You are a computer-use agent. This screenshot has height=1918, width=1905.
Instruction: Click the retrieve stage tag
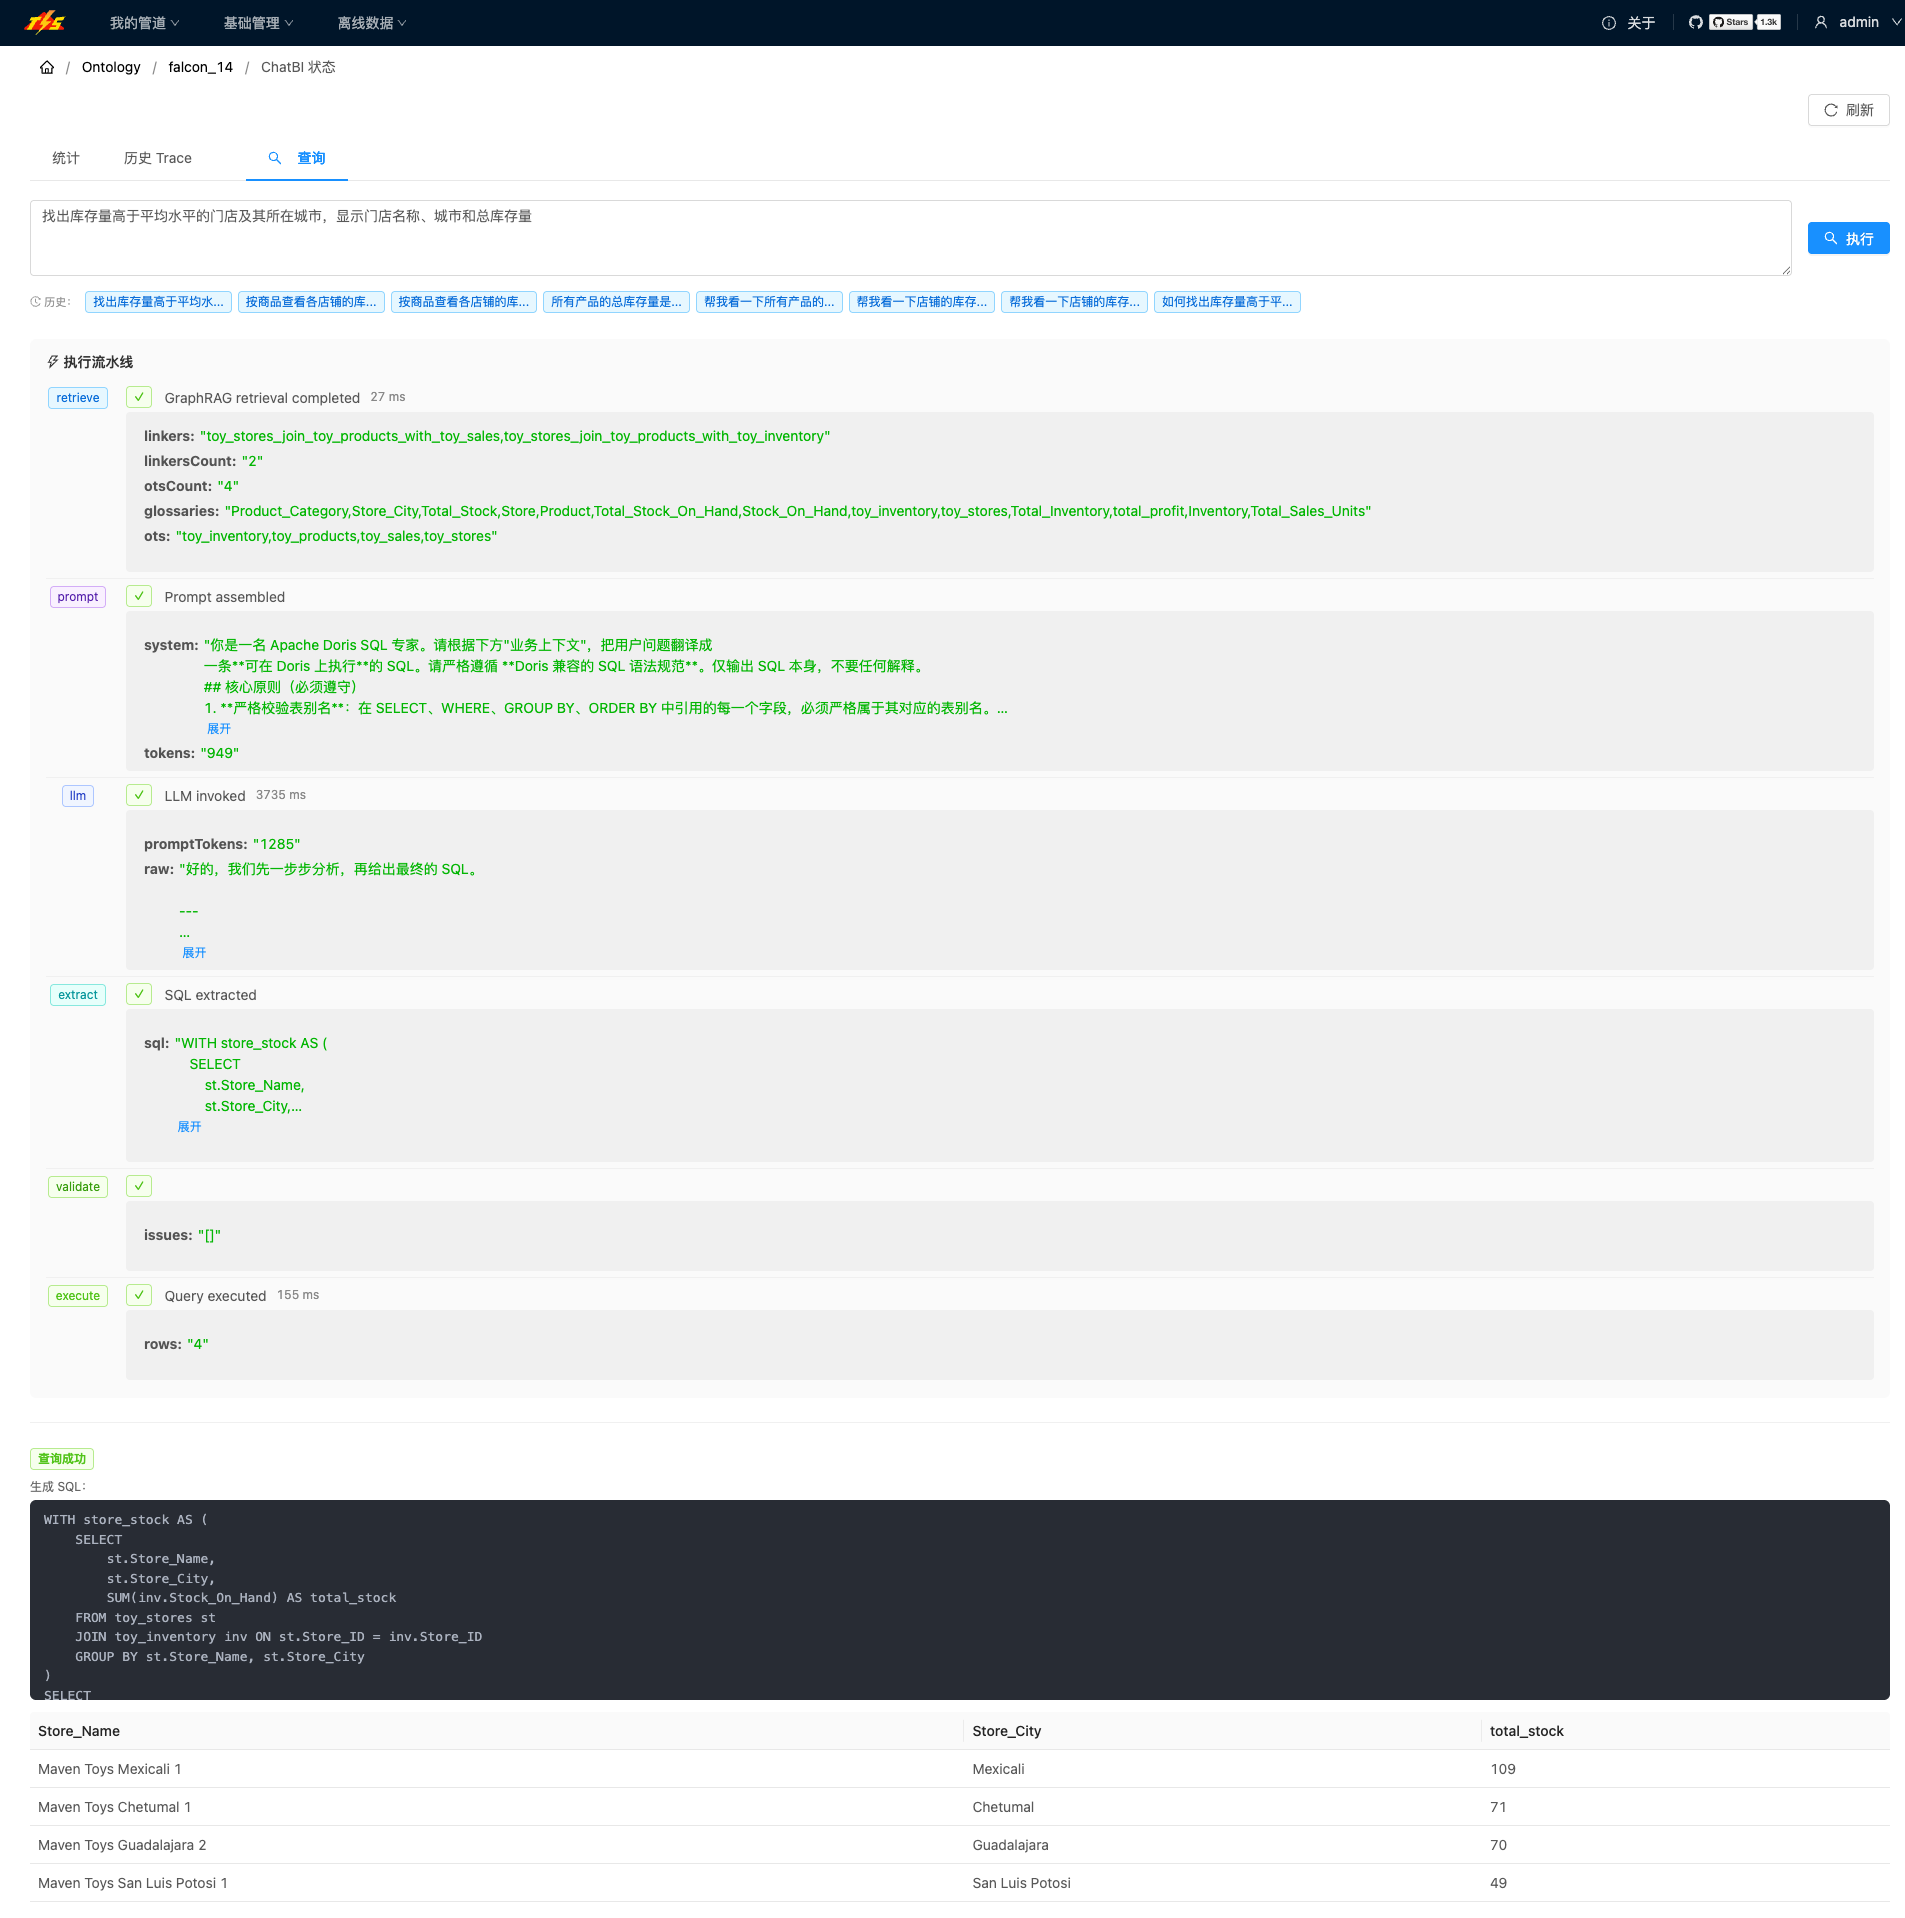pyautogui.click(x=78, y=398)
